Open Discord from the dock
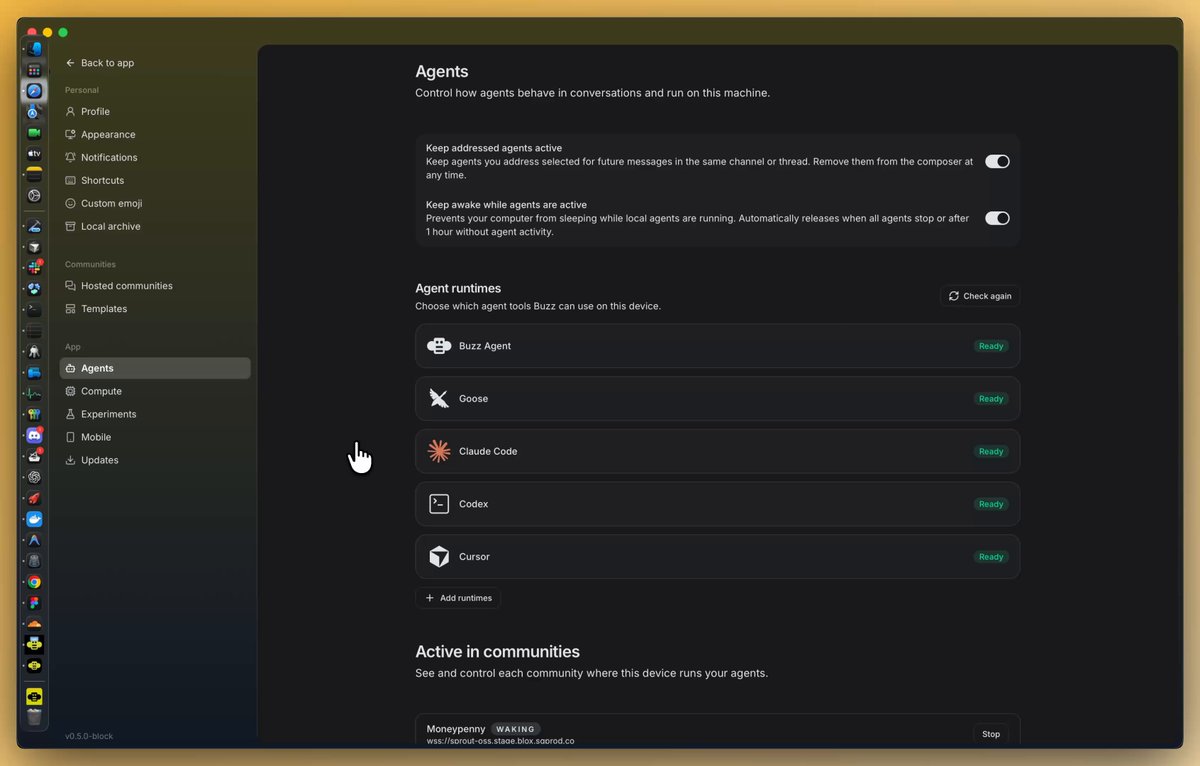The height and width of the screenshot is (766, 1200). point(34,435)
